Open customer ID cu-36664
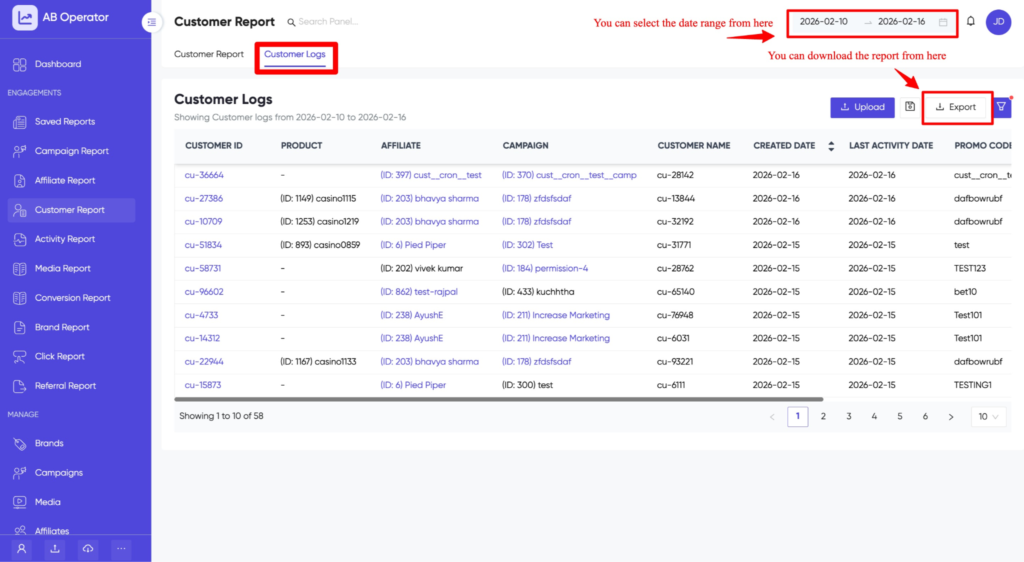This screenshot has height=562, width=1024. click(204, 175)
